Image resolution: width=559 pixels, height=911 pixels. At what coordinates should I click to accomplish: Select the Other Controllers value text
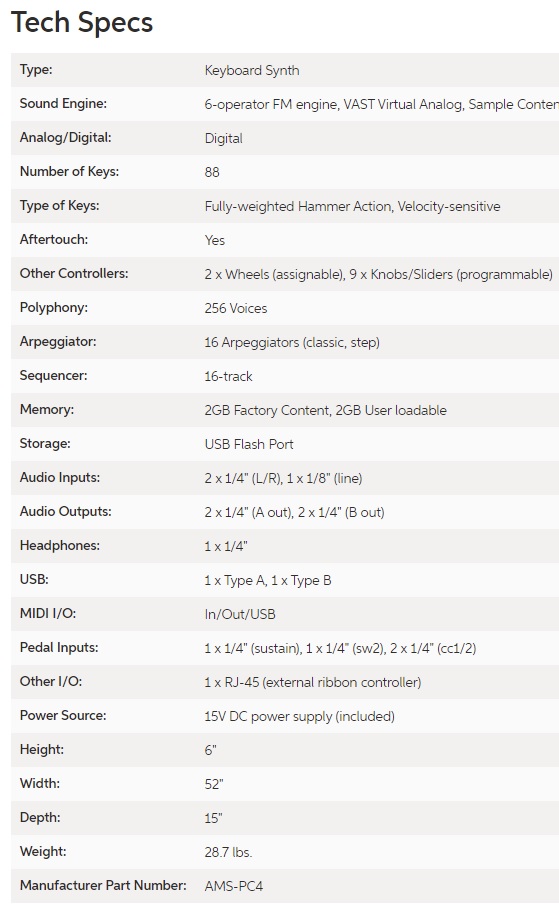tap(378, 274)
